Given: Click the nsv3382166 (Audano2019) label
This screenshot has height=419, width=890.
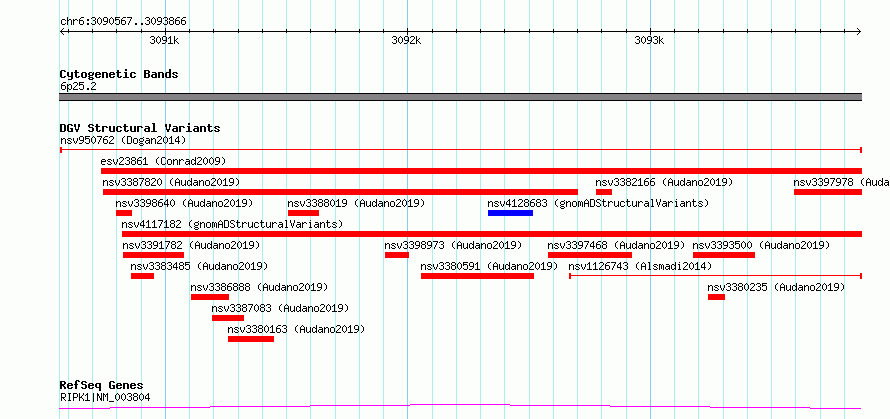Looking at the screenshot, I should [664, 182].
